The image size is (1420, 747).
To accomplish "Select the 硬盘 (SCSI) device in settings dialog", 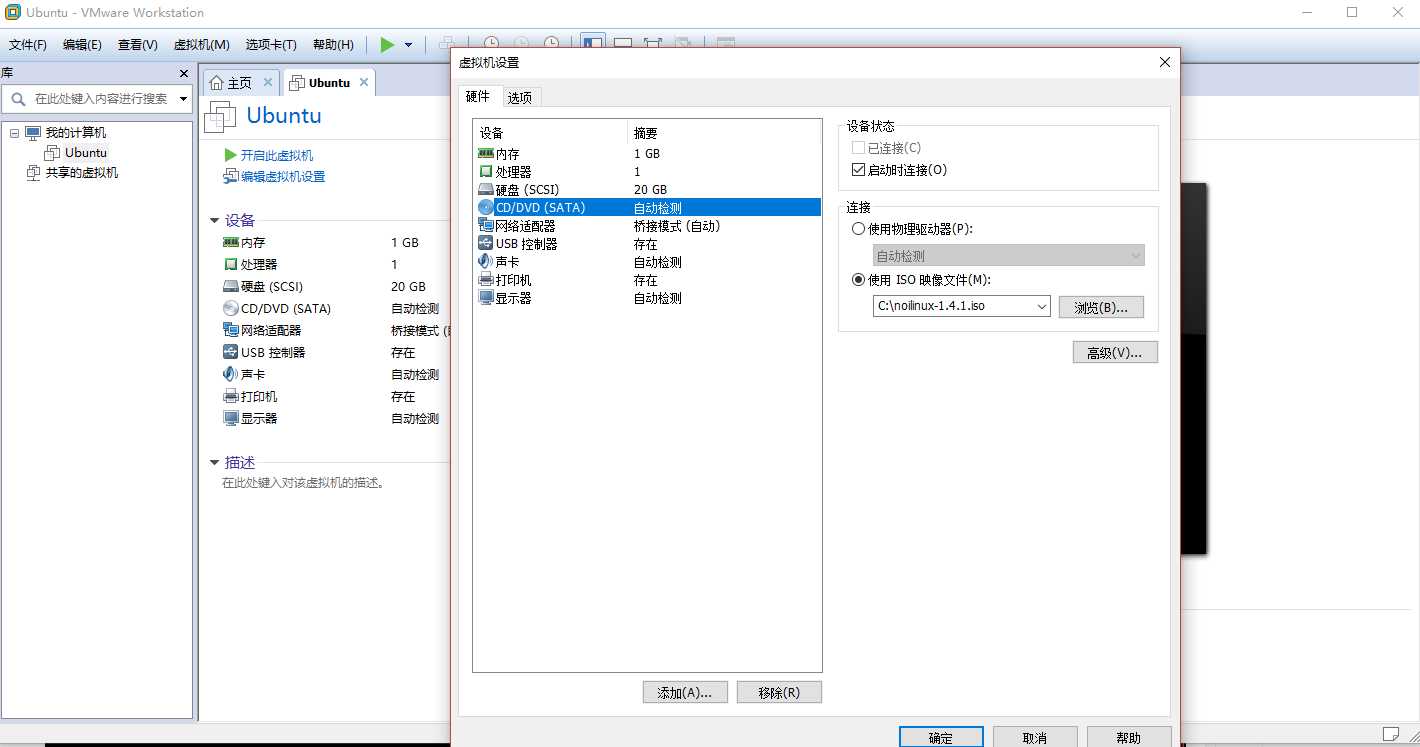I will [x=647, y=189].
